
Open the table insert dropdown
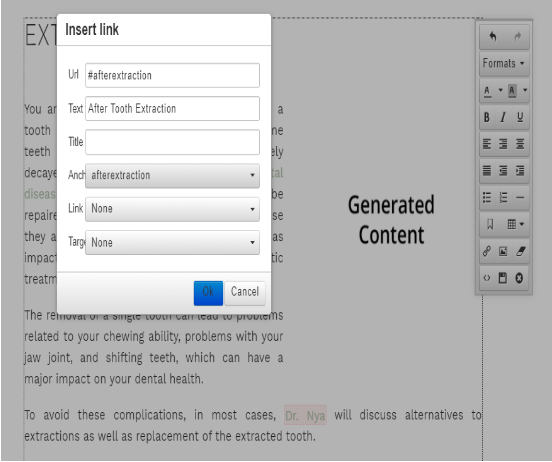(x=516, y=224)
